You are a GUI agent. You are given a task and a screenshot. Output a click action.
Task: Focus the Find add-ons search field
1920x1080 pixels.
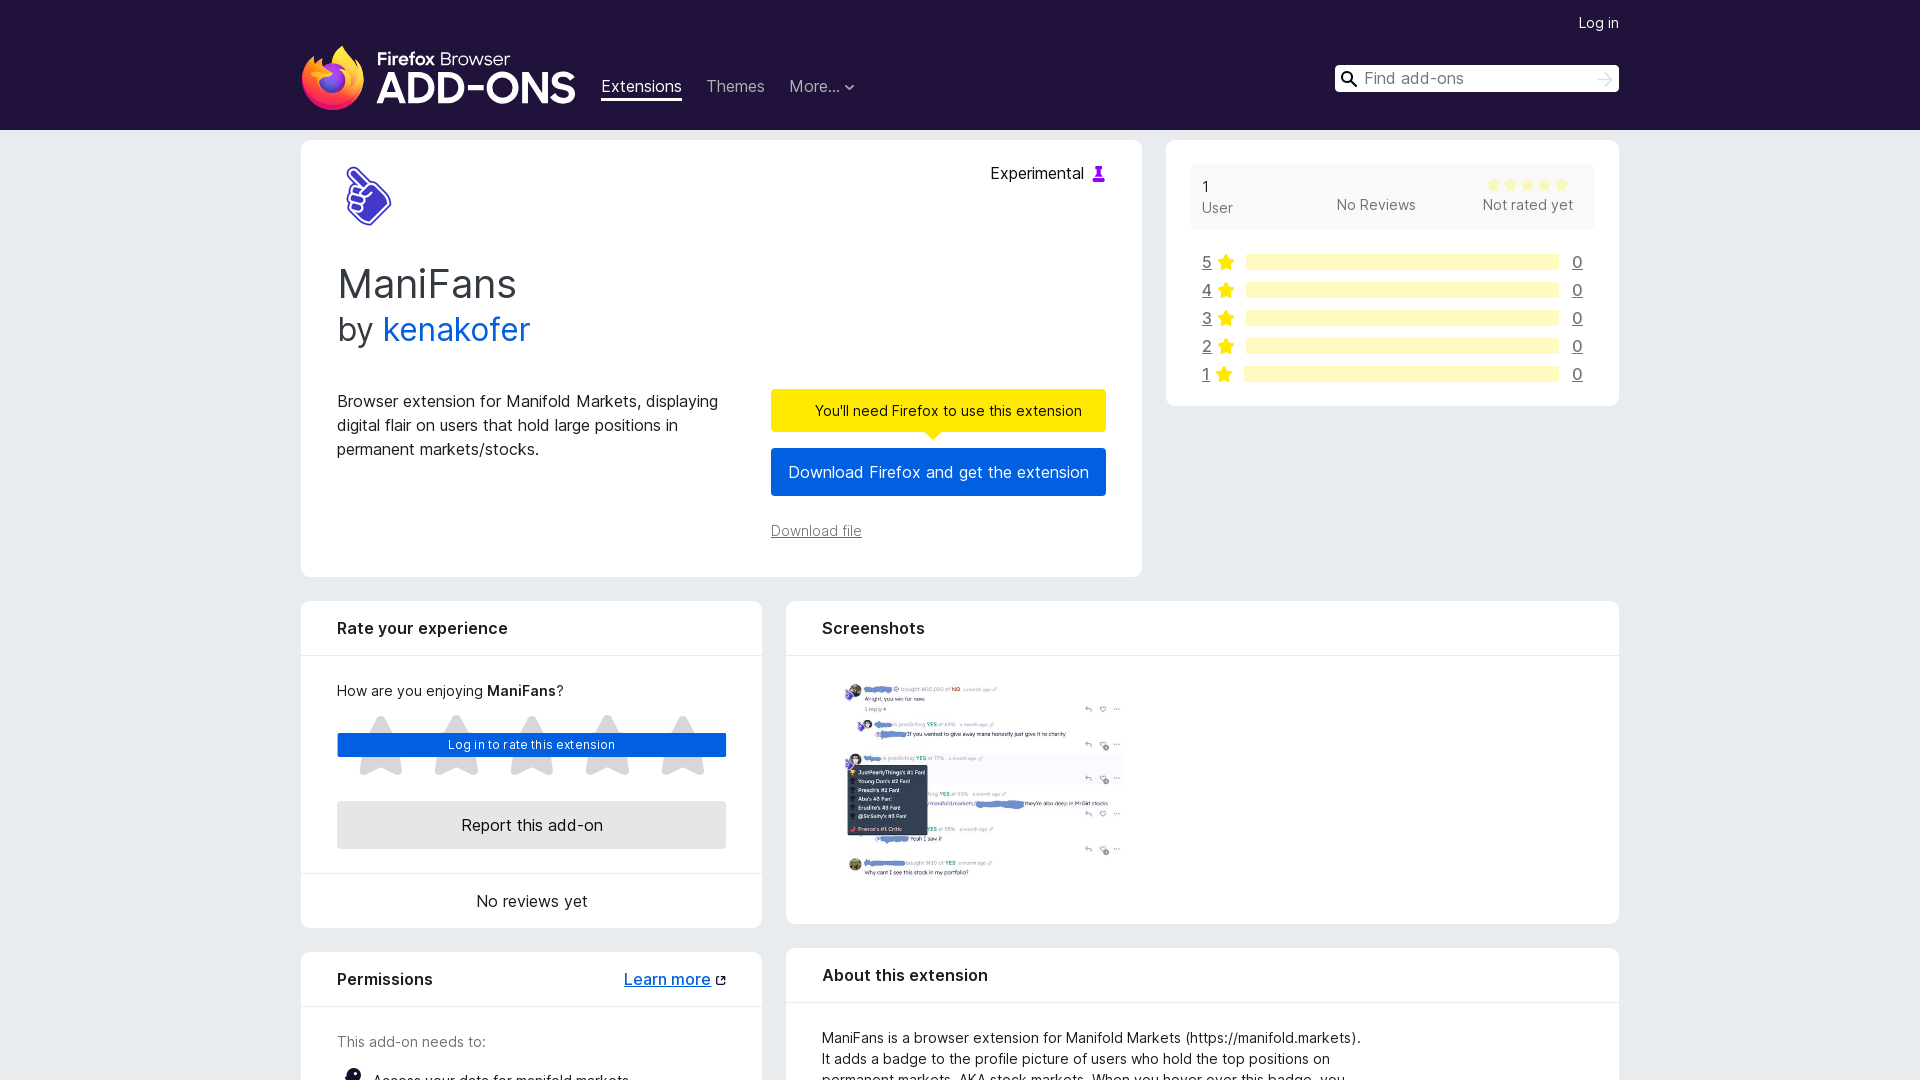(1476, 79)
